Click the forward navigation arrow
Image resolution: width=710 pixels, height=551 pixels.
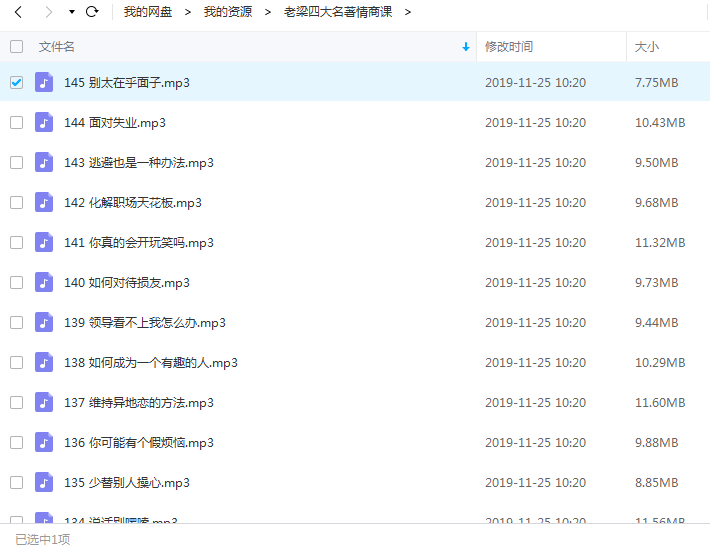47,12
